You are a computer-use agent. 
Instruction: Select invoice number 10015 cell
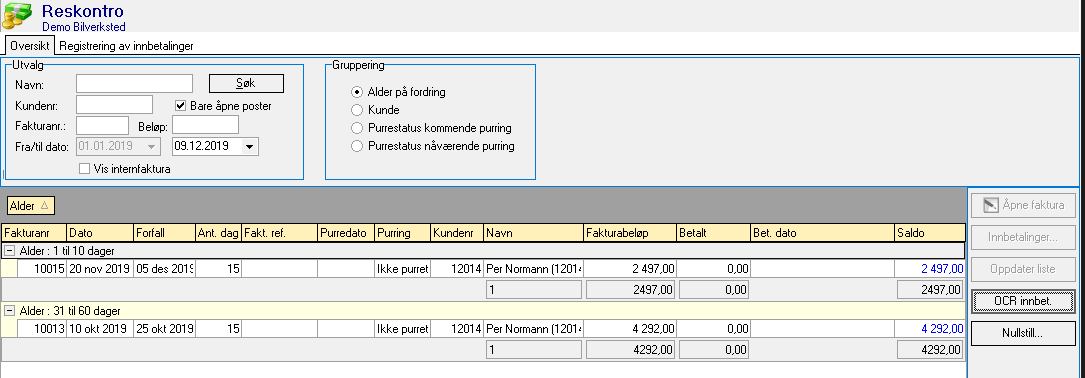click(x=42, y=269)
